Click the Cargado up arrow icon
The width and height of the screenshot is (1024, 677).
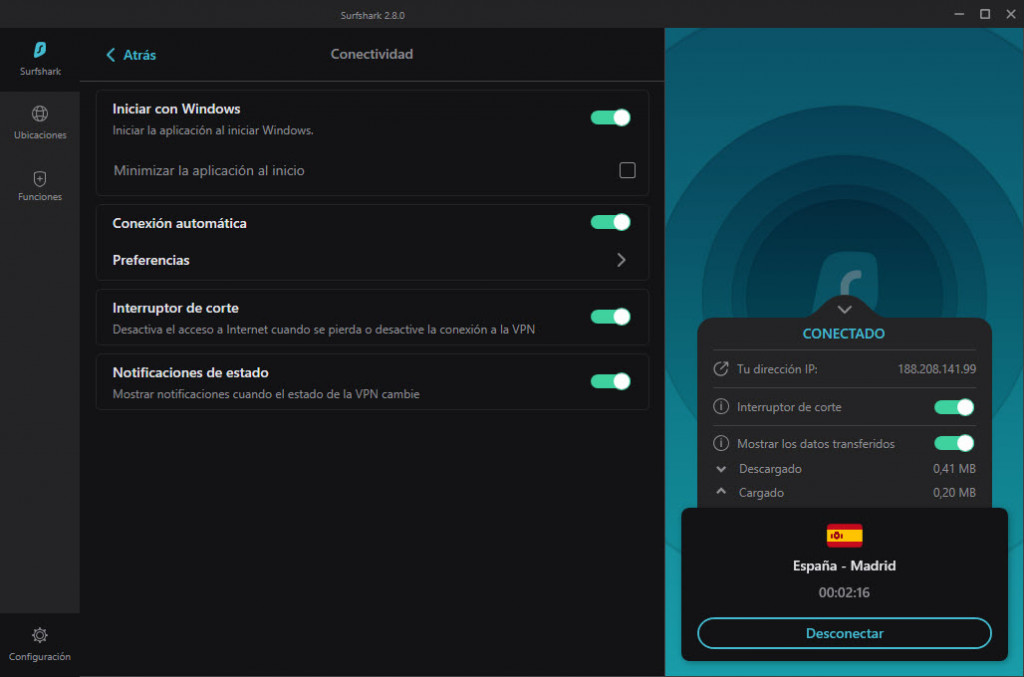[x=721, y=492]
